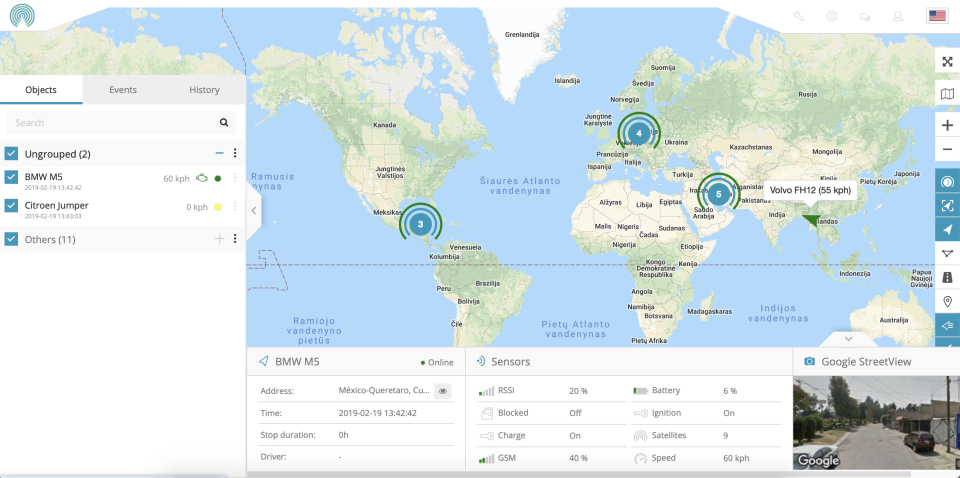Collapse bottom info panel chevron
960x478 pixels.
click(848, 338)
